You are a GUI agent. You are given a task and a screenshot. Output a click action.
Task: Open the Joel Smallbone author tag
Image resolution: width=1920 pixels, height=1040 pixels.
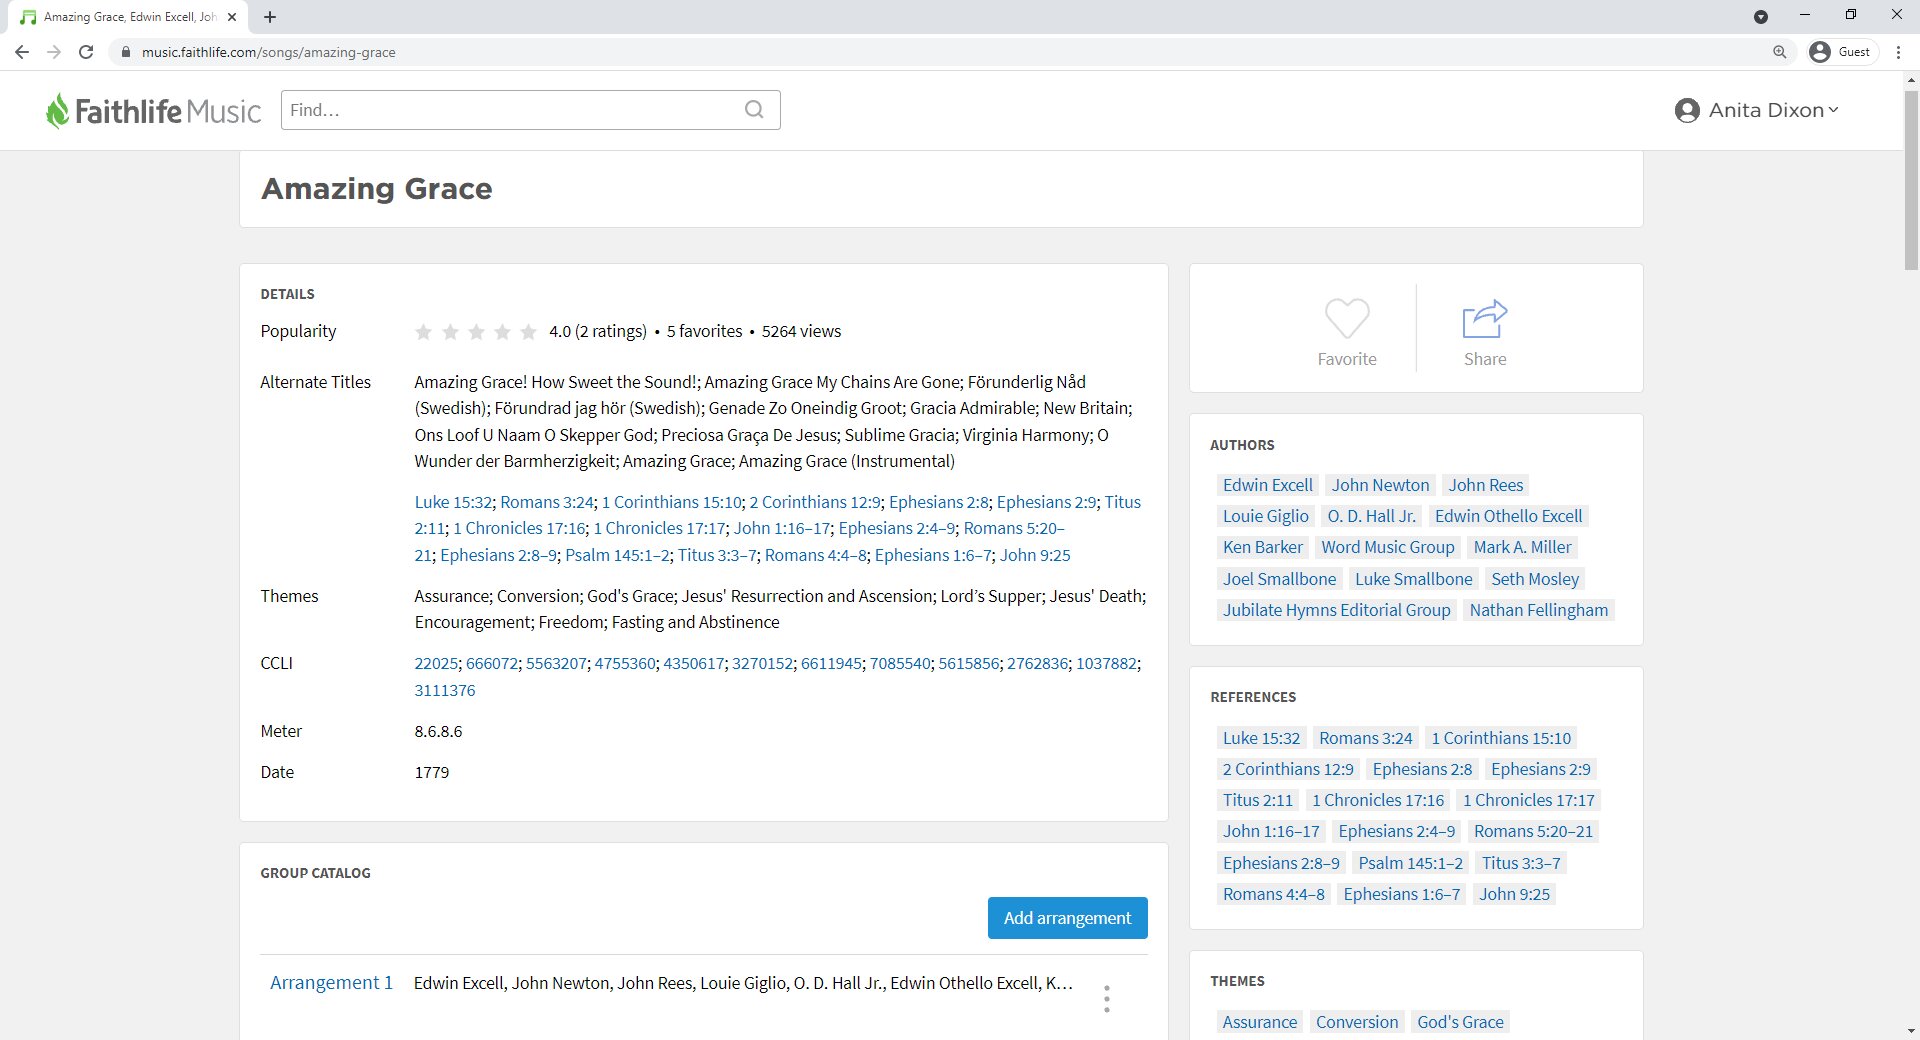point(1279,579)
